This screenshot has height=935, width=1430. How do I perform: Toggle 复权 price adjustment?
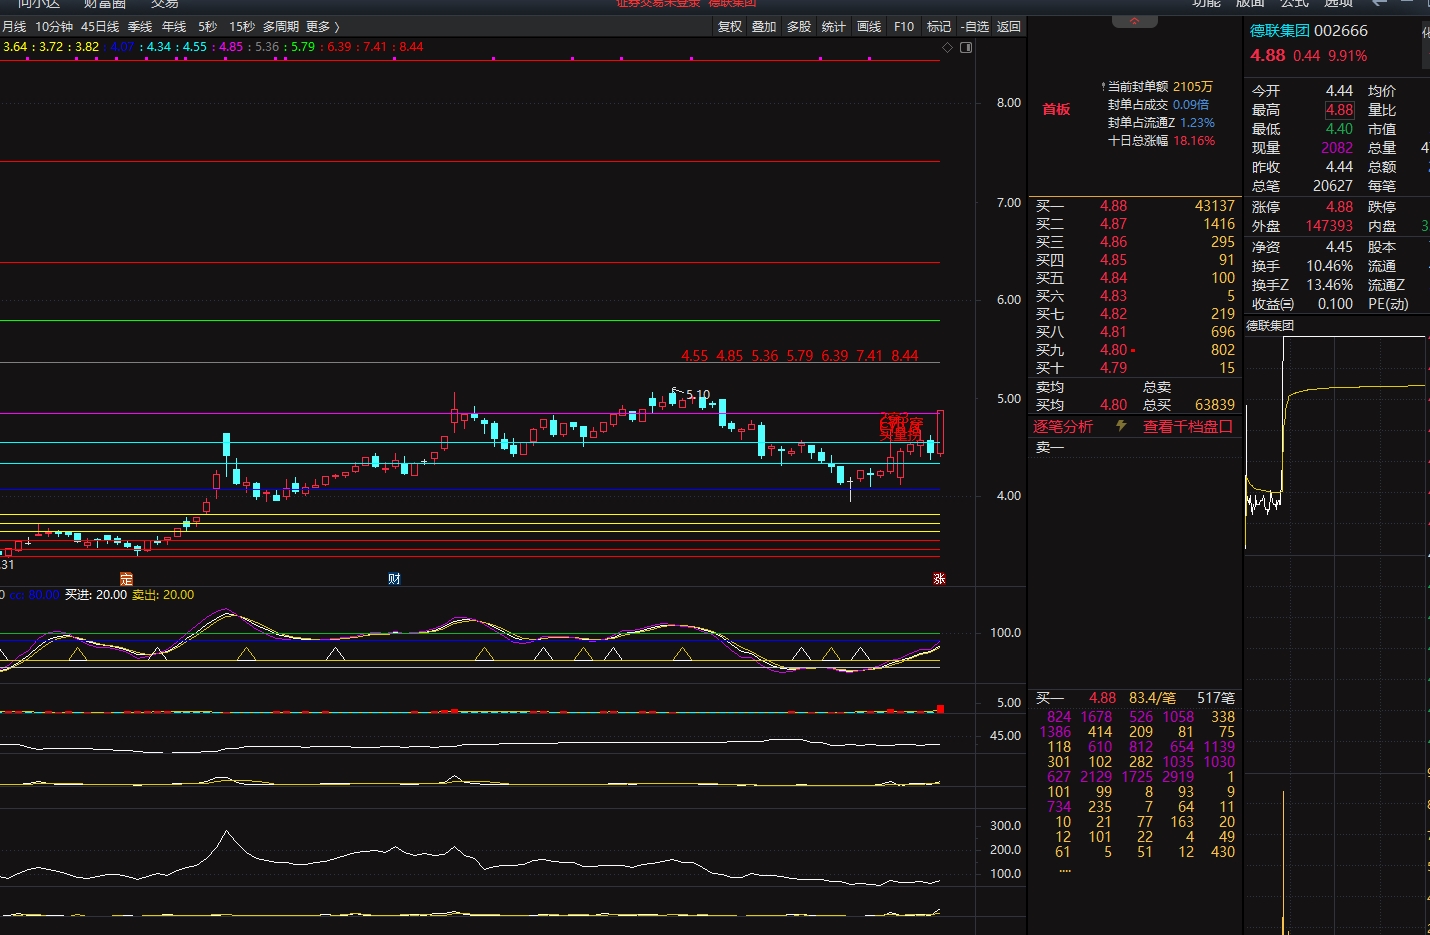pyautogui.click(x=730, y=27)
